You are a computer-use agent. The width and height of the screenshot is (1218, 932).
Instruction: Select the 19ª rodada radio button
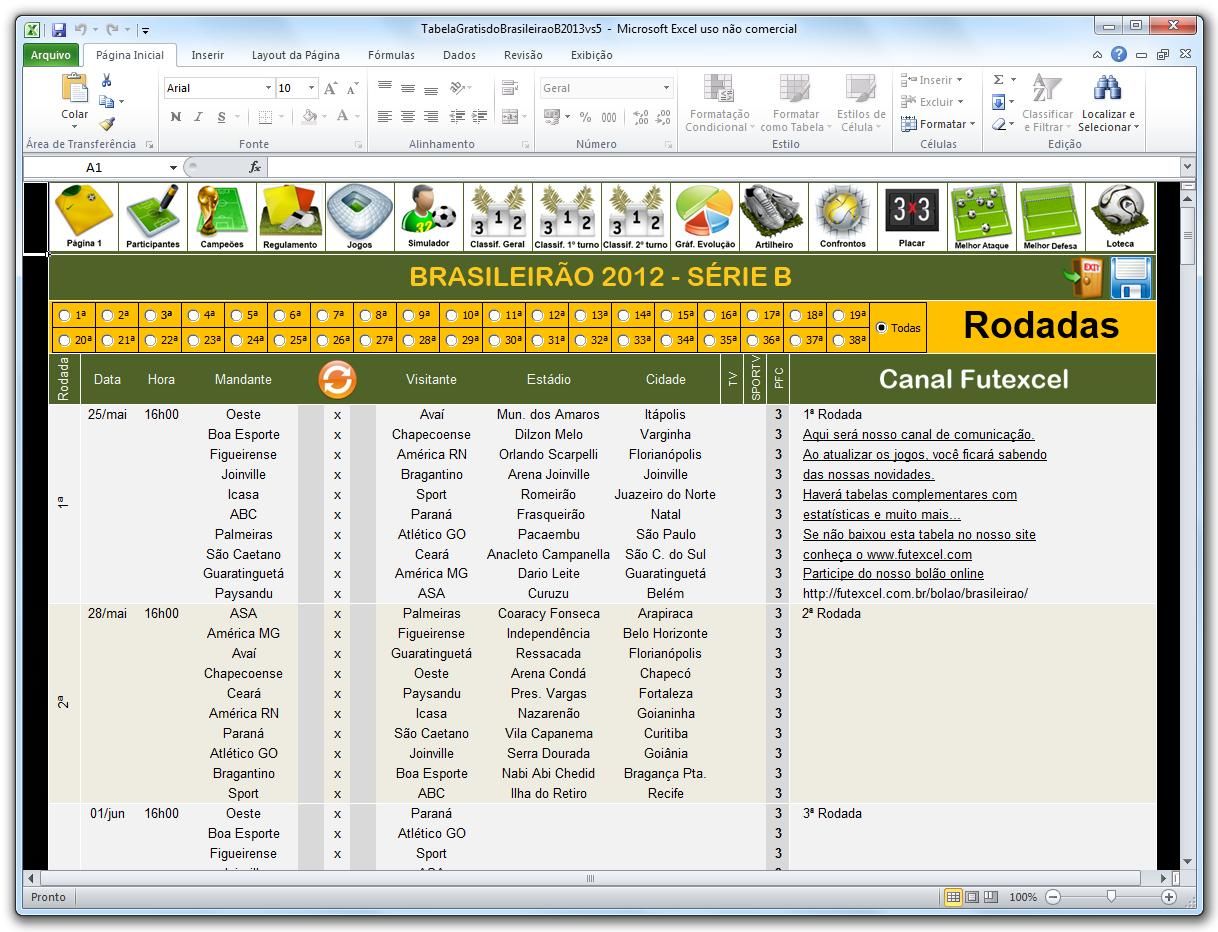838,315
